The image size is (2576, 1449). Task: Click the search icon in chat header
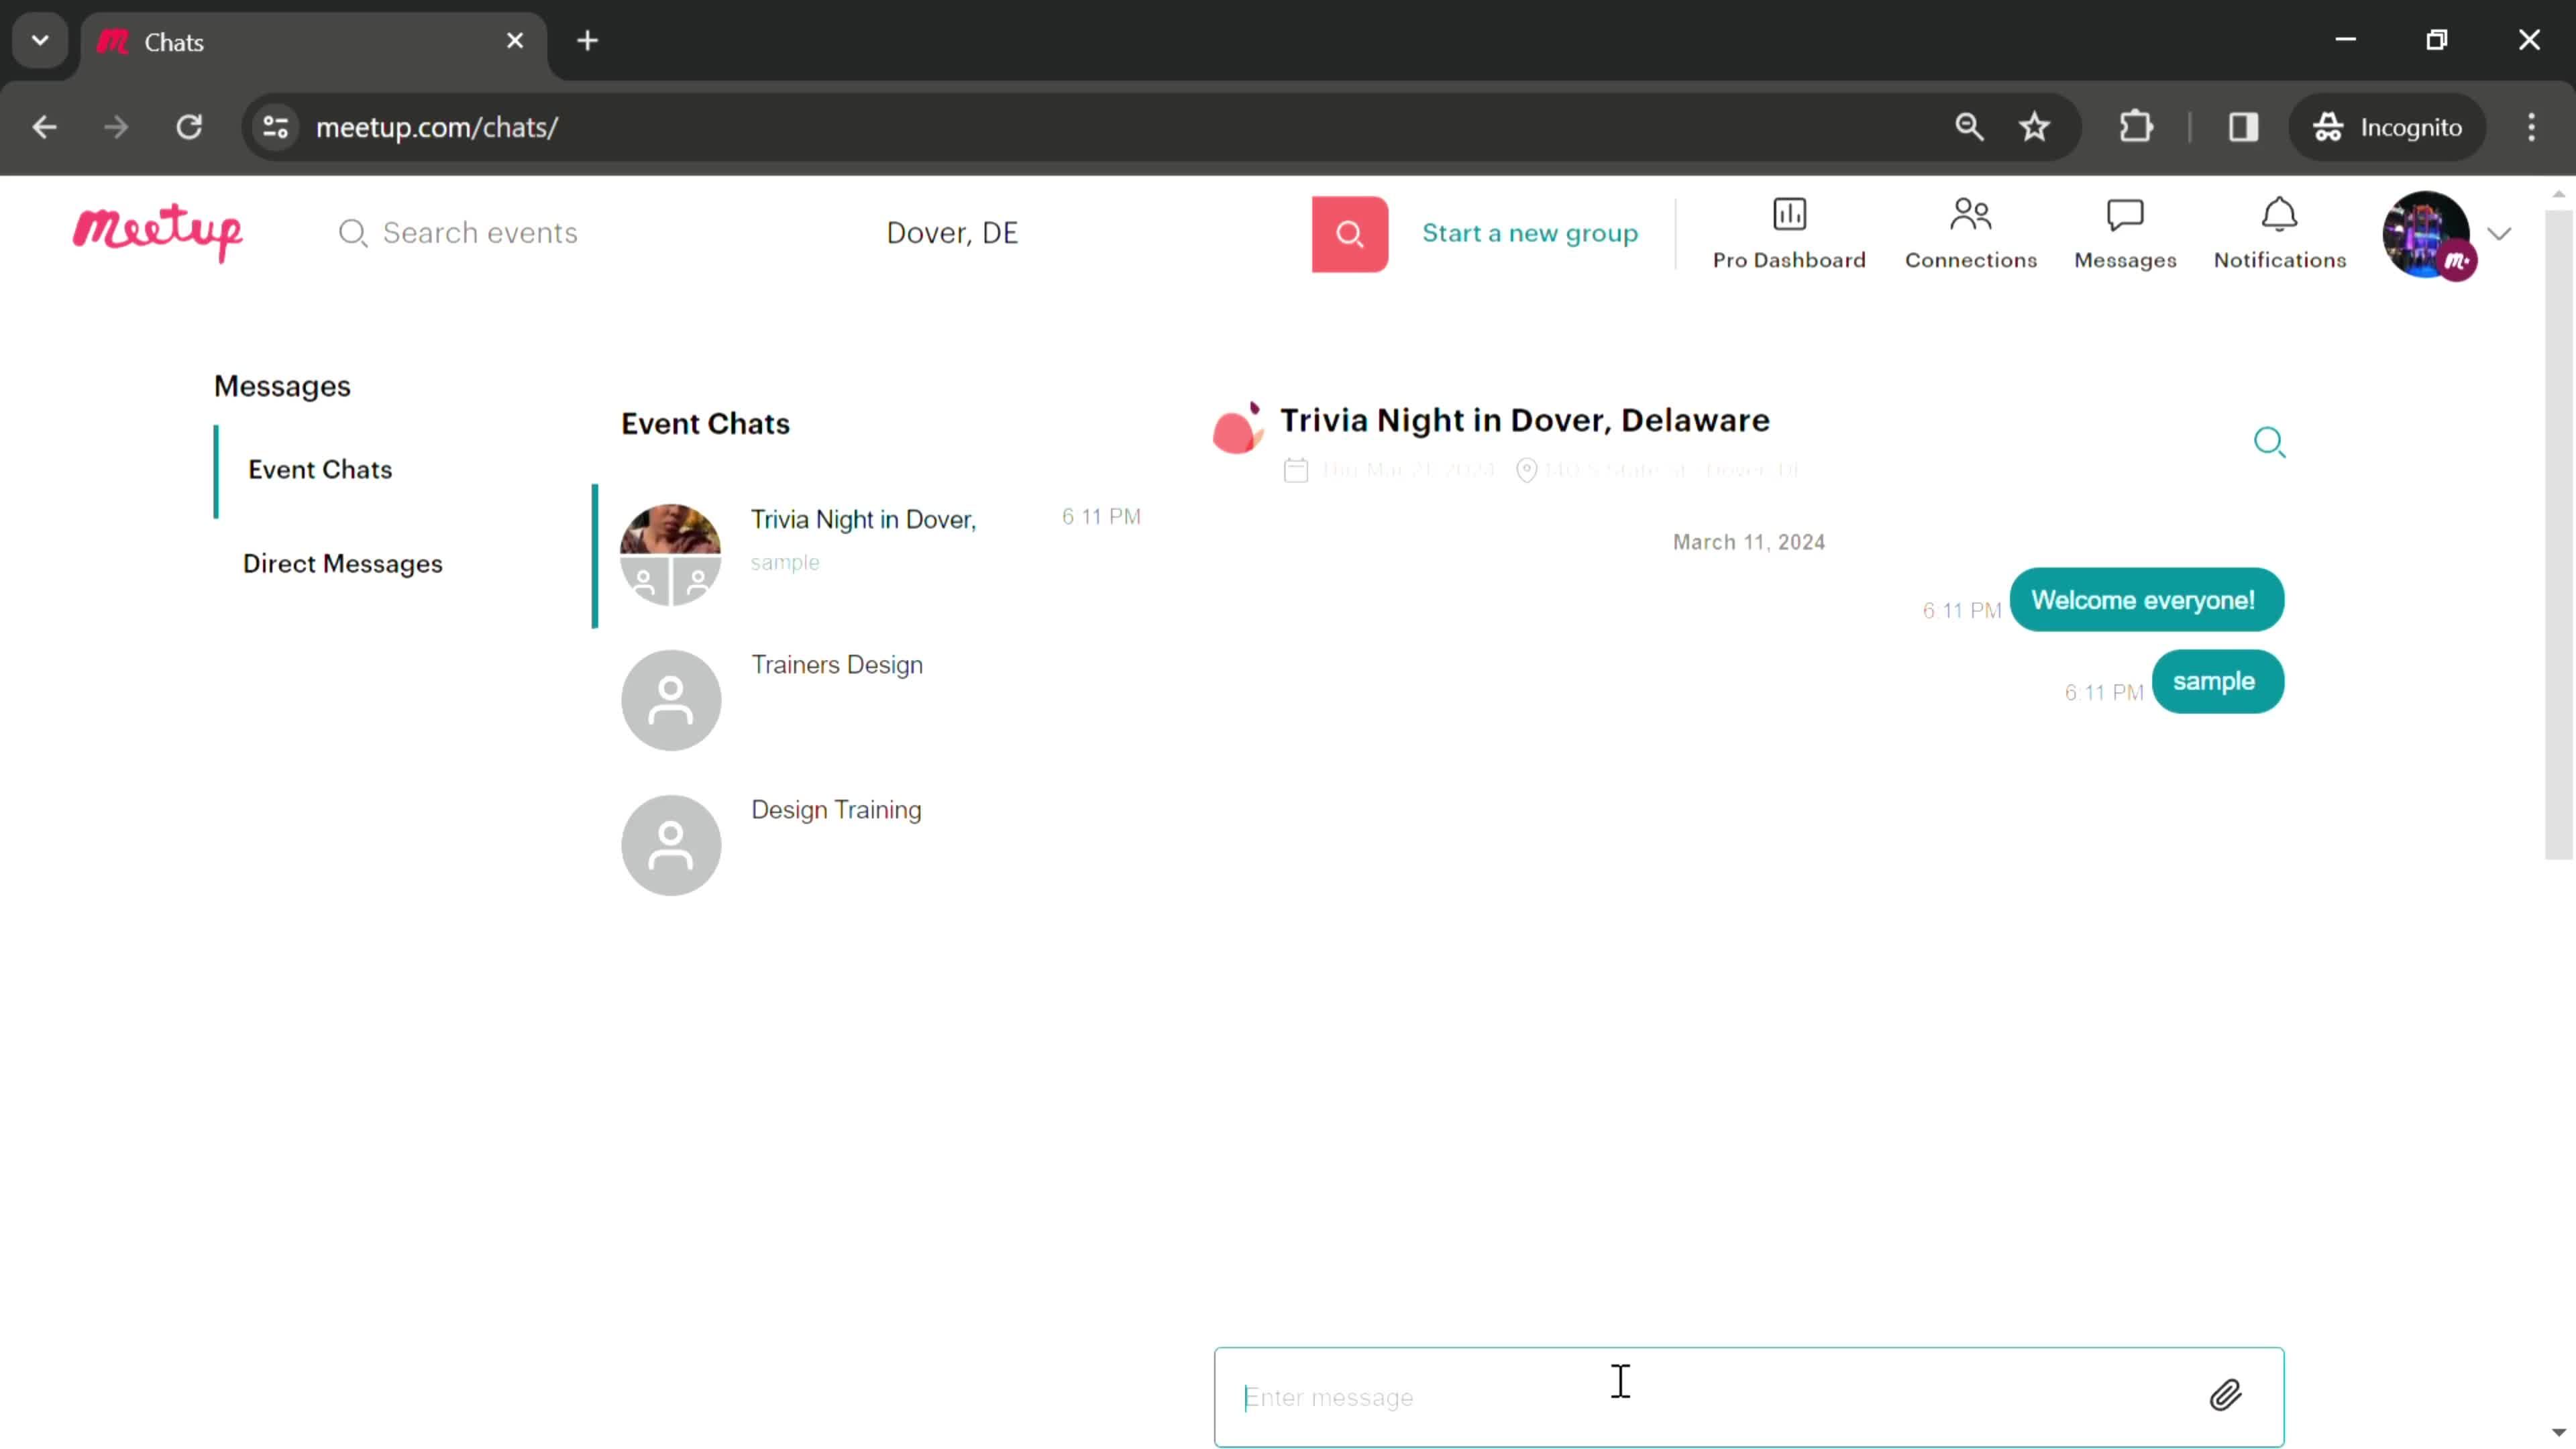(2270, 441)
